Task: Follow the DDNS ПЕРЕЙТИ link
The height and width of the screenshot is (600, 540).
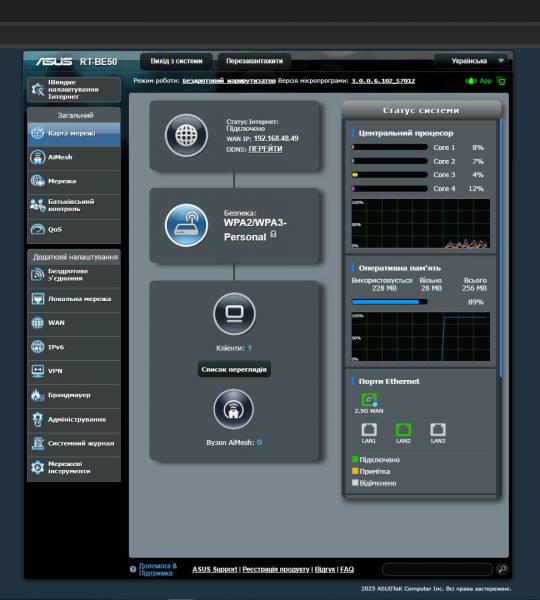Action: (265, 149)
